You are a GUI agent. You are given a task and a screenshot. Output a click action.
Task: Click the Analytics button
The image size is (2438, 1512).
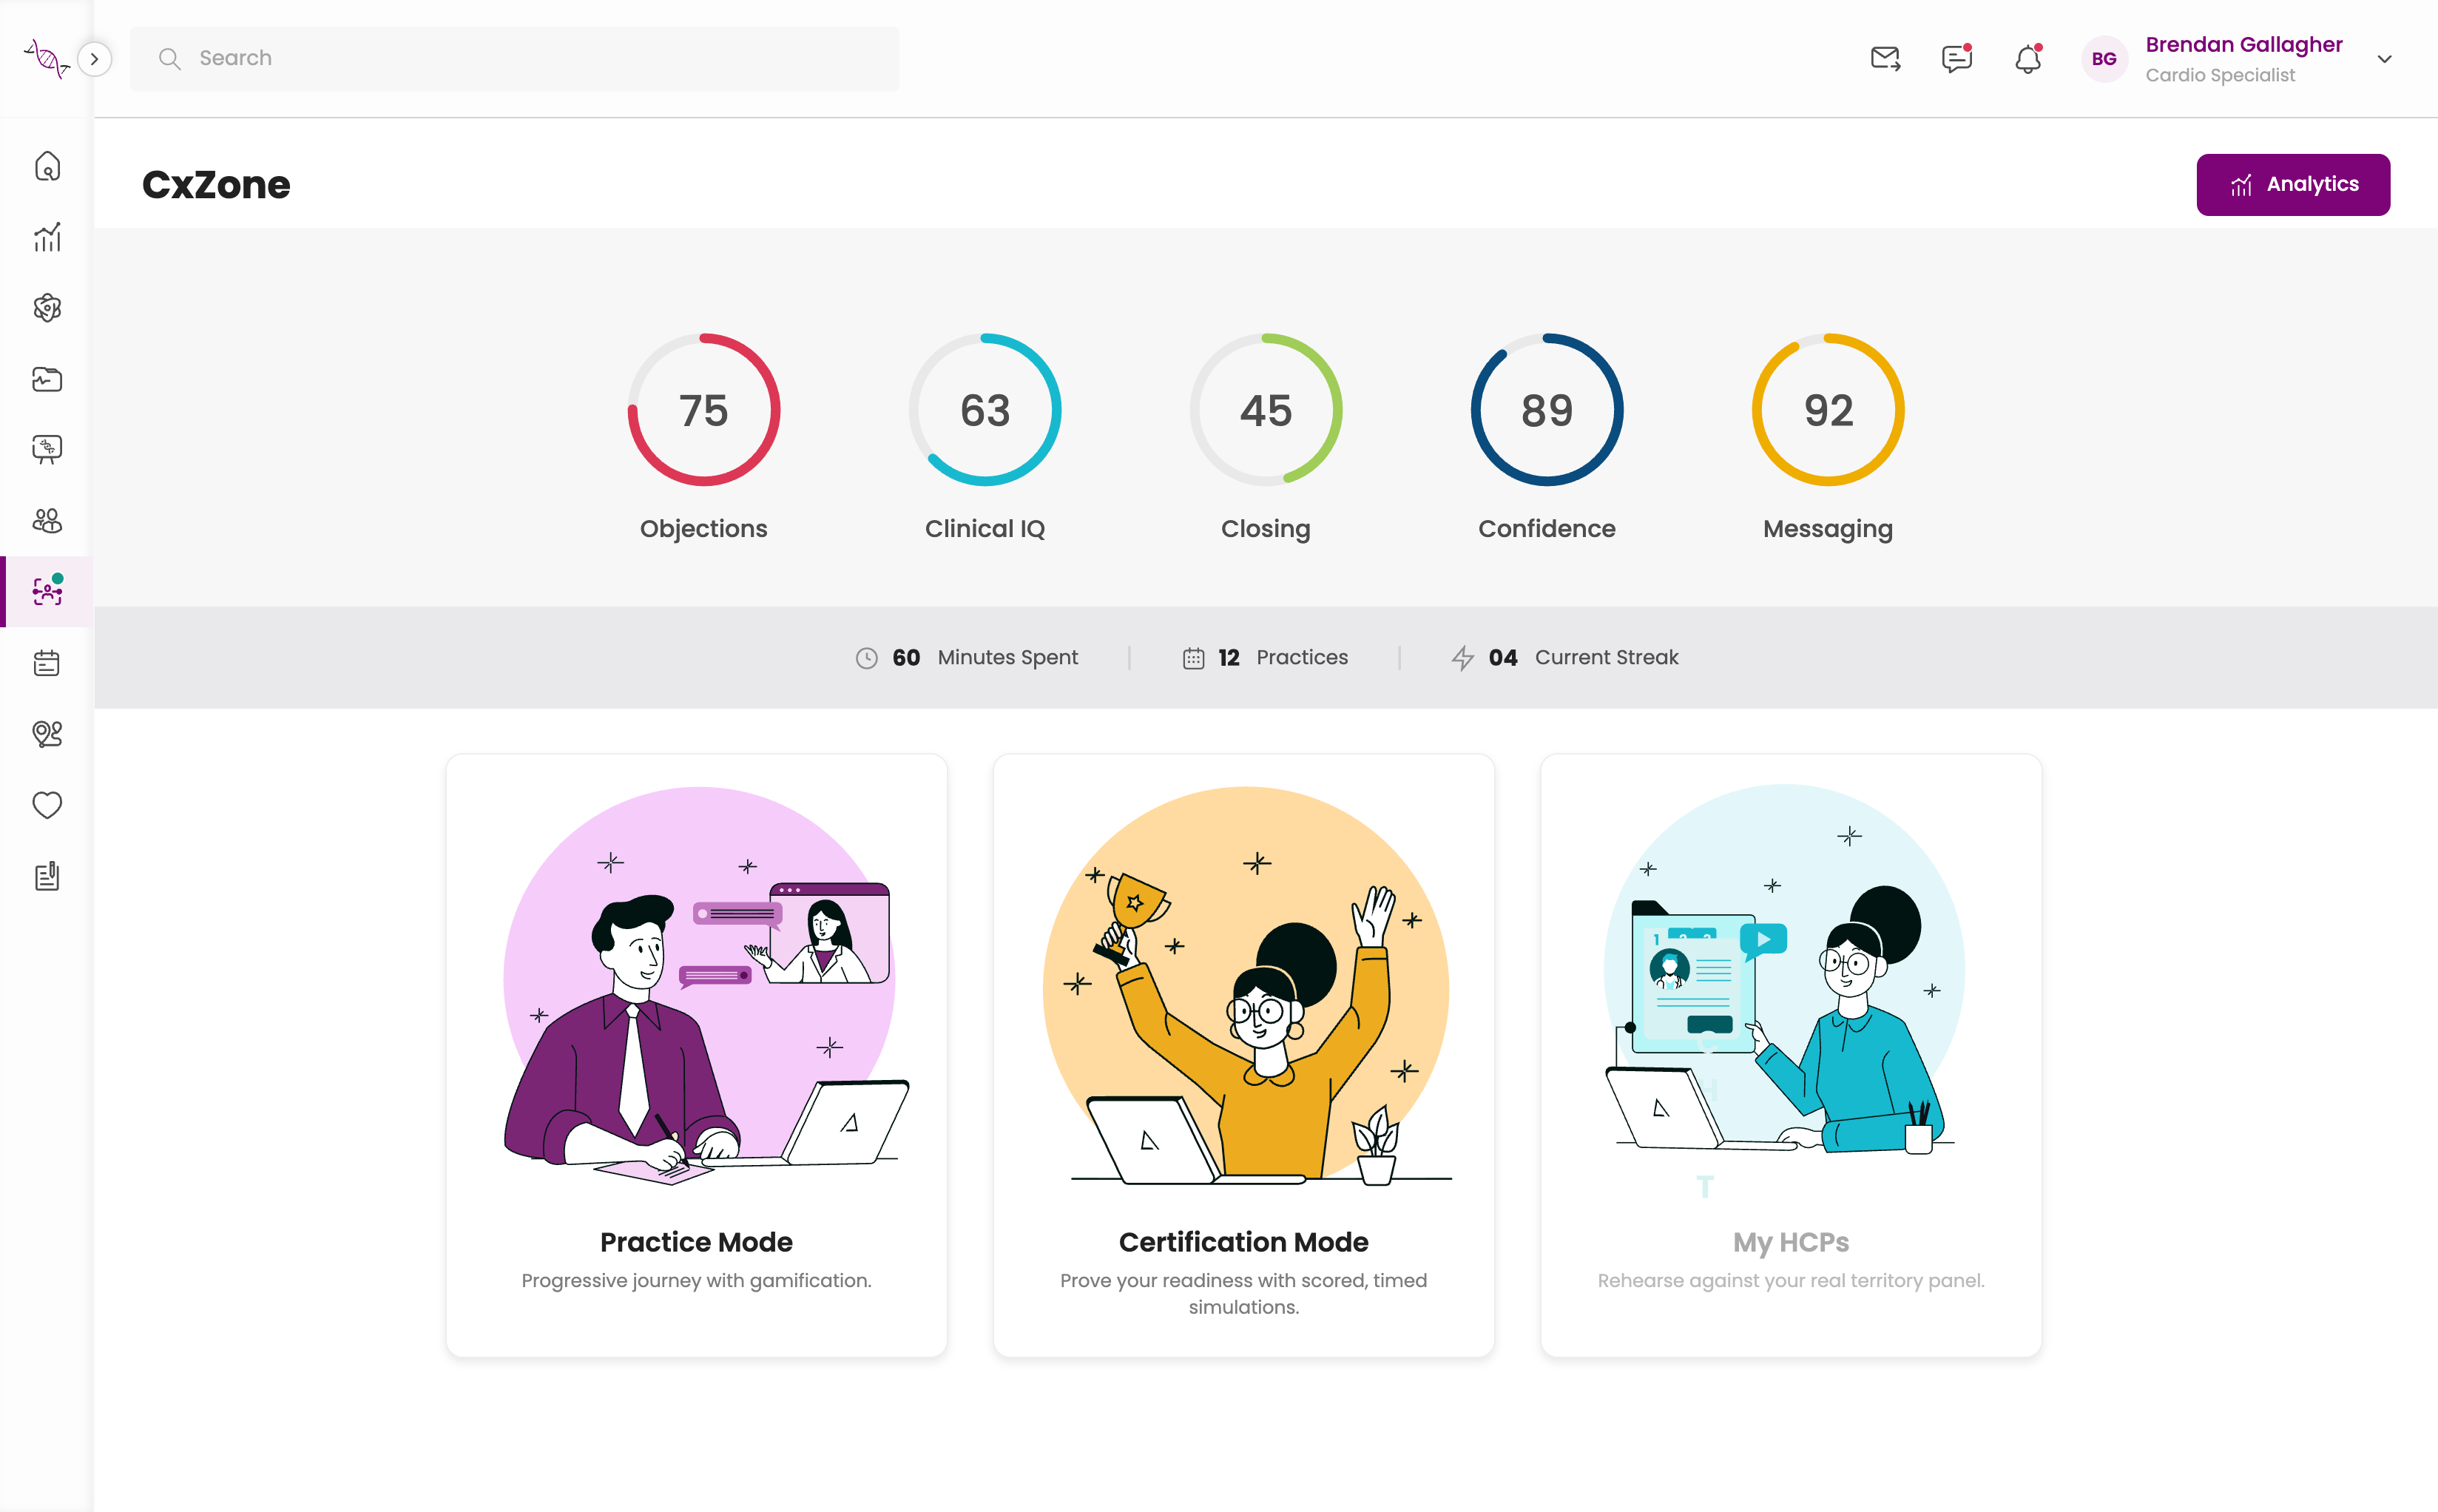(2292, 185)
